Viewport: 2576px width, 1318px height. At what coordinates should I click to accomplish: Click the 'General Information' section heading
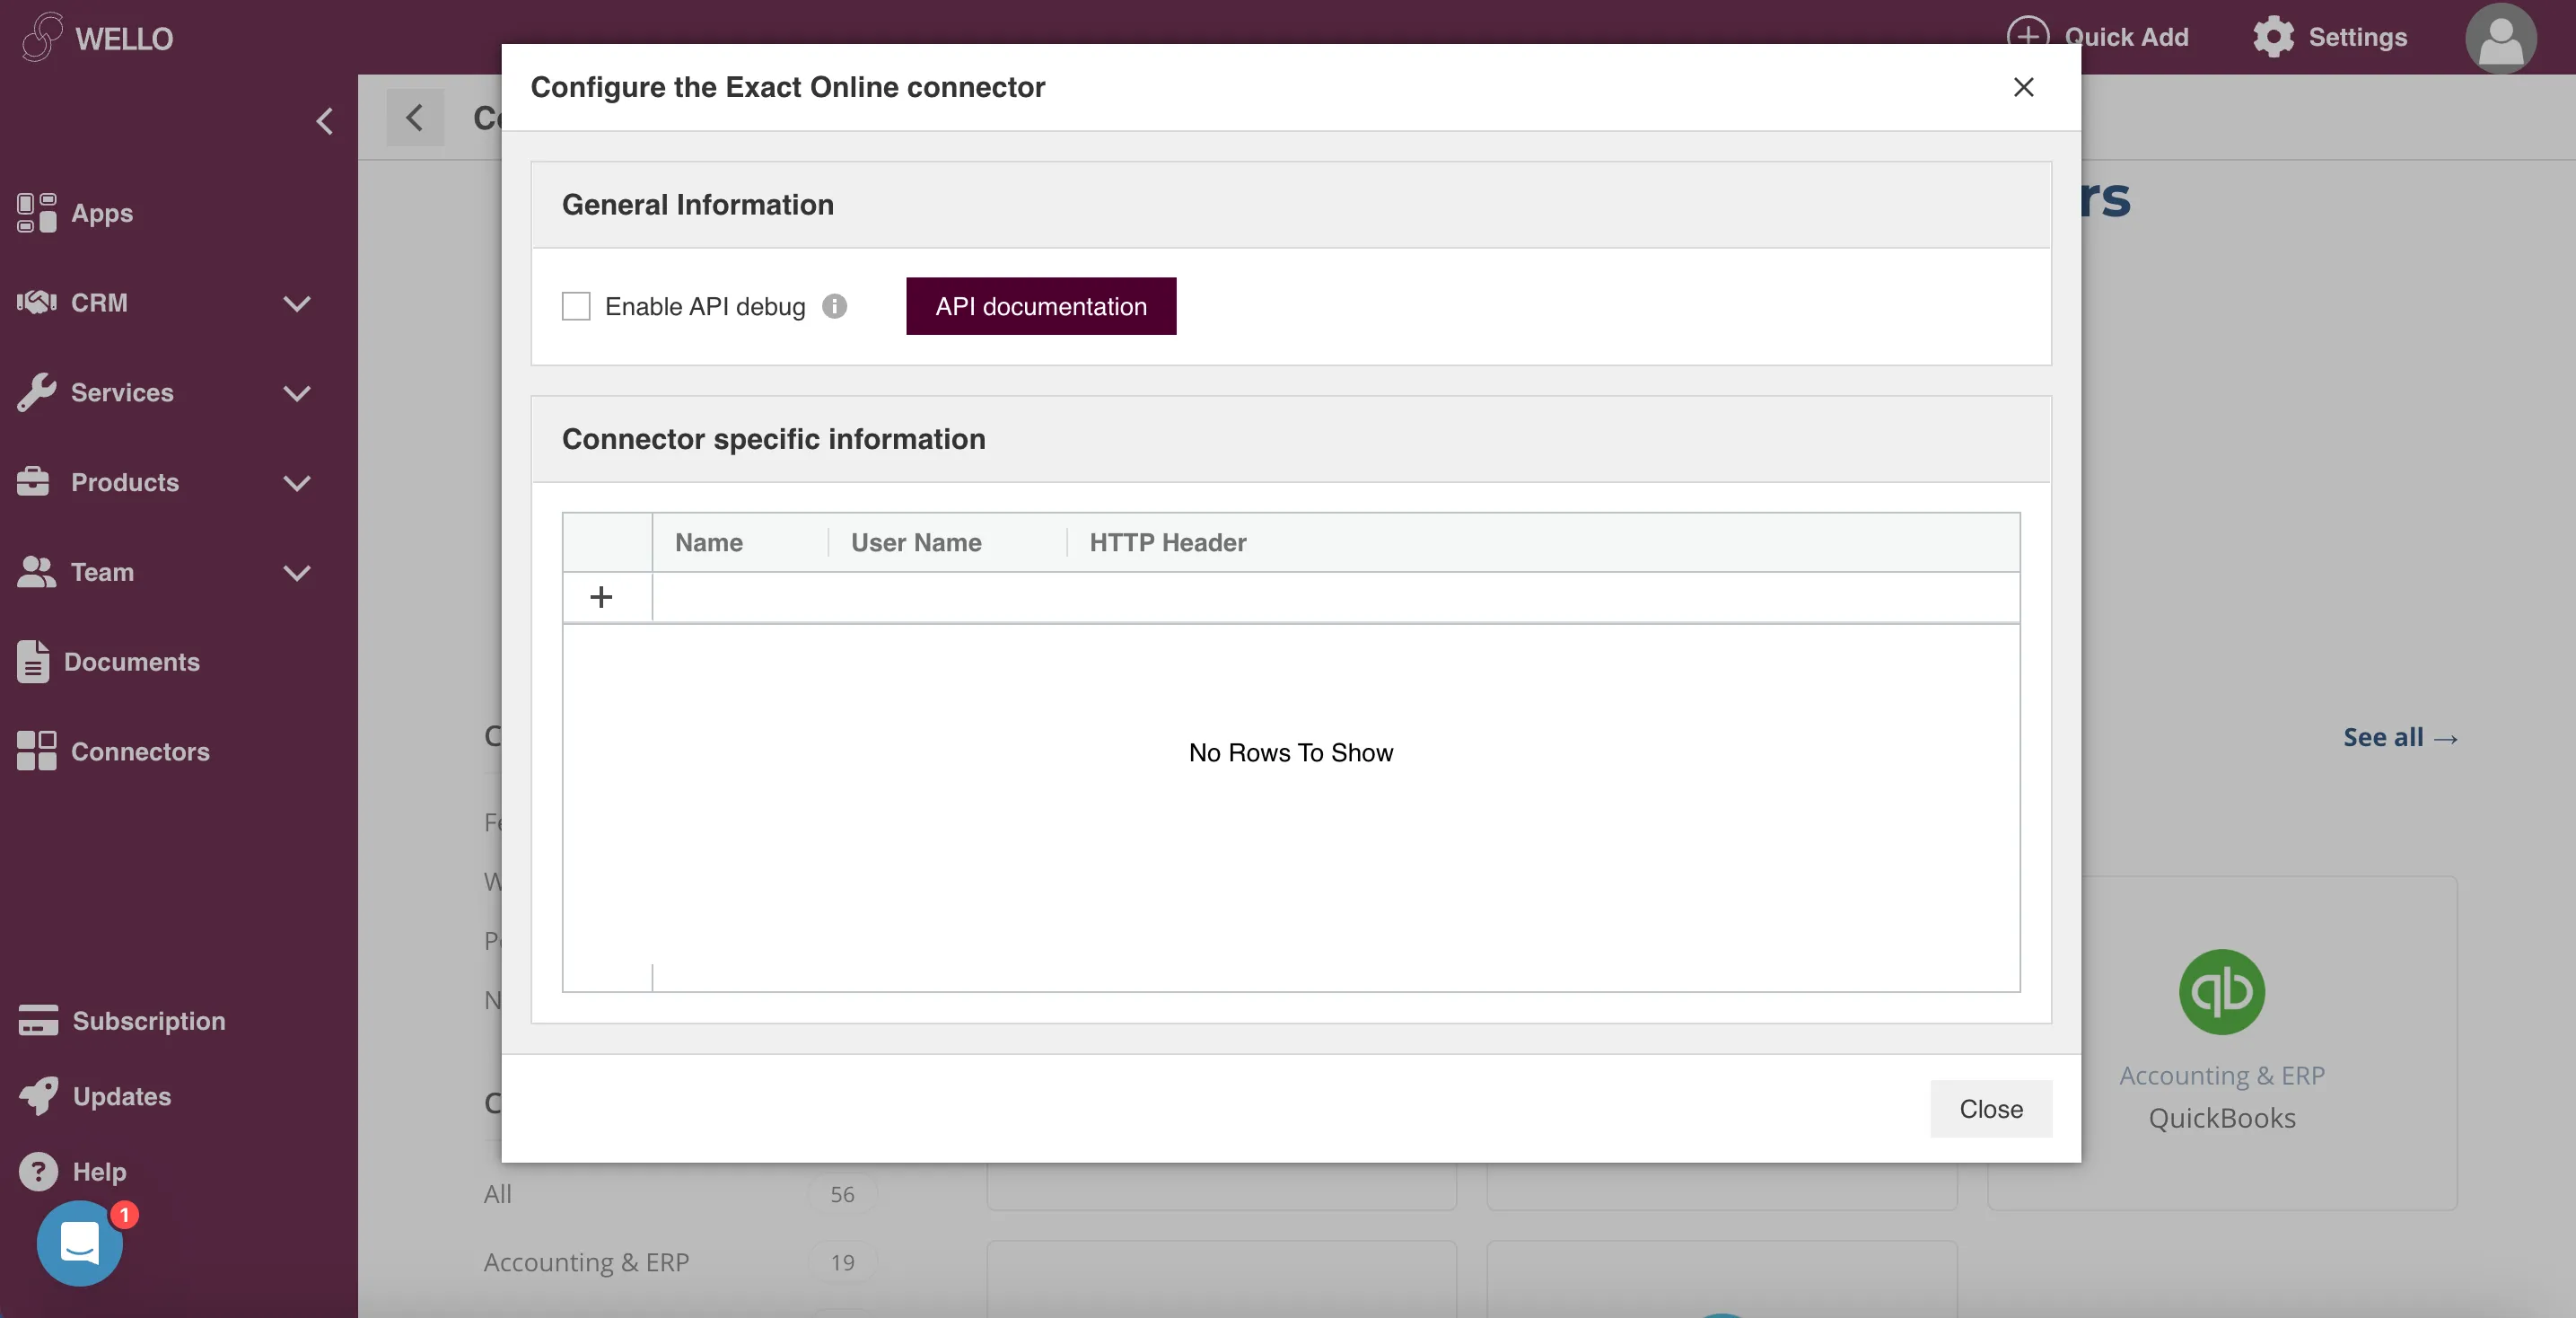(x=698, y=204)
